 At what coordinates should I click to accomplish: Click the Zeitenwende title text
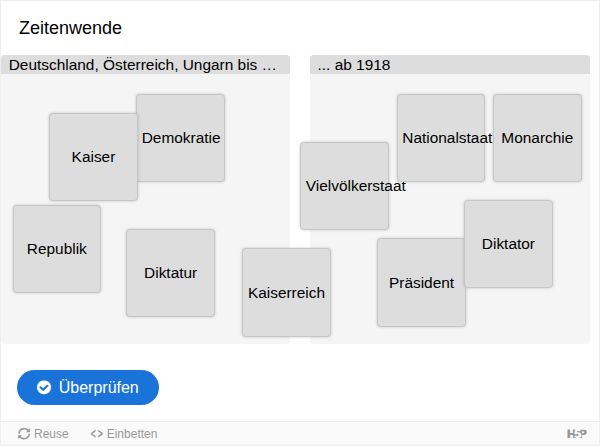click(70, 28)
